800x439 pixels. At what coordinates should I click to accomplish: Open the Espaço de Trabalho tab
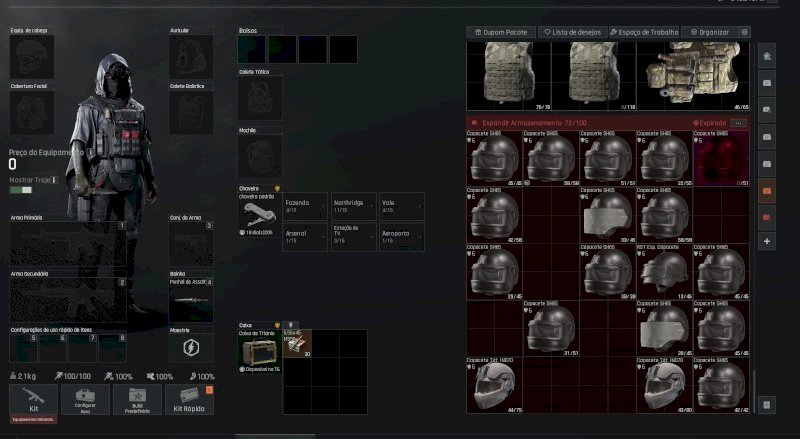pyautogui.click(x=644, y=32)
